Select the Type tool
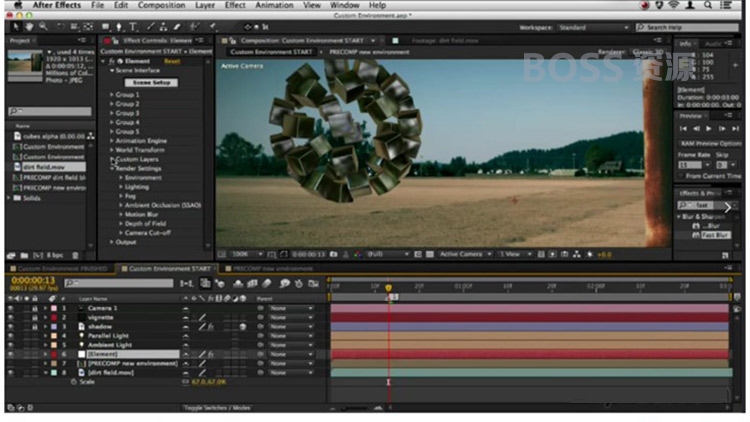750x422 pixels. tap(133, 27)
